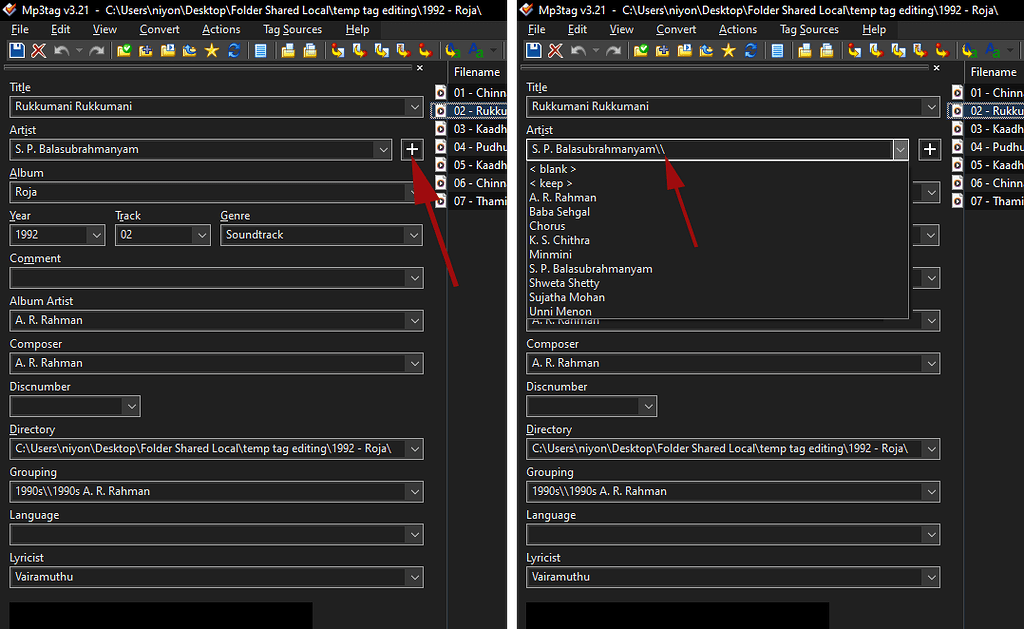Open Tag Sources menu in the left window
Image resolution: width=1024 pixels, height=629 pixels.
(x=293, y=29)
